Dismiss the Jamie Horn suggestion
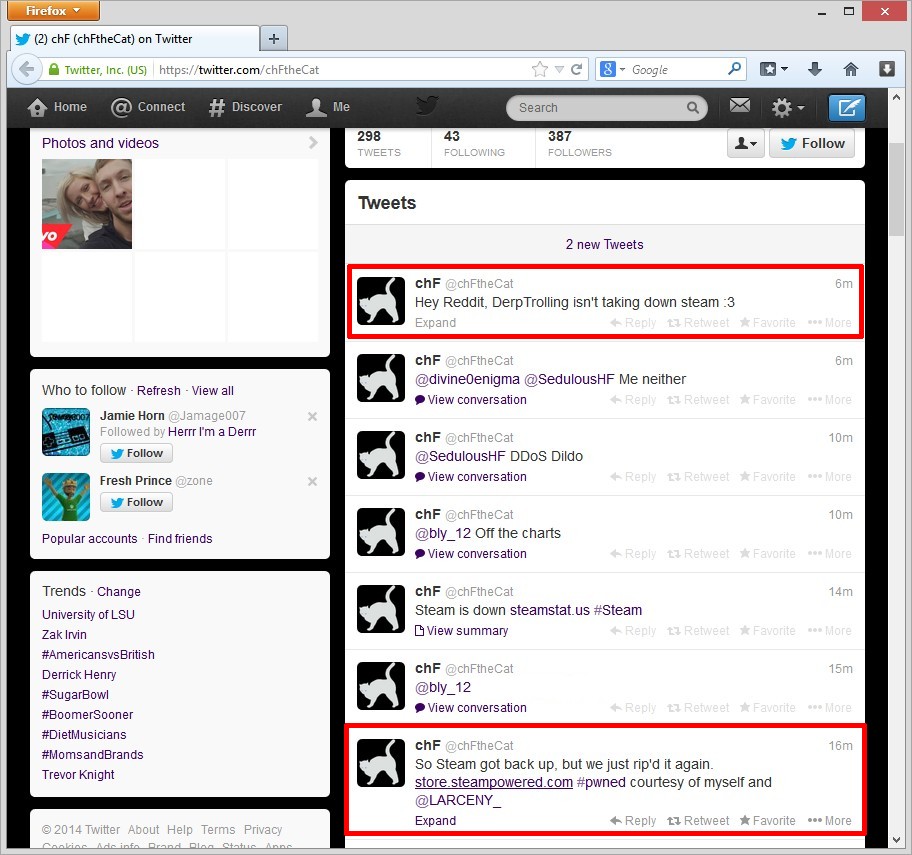Screen dimensions: 912x855 coord(312,416)
